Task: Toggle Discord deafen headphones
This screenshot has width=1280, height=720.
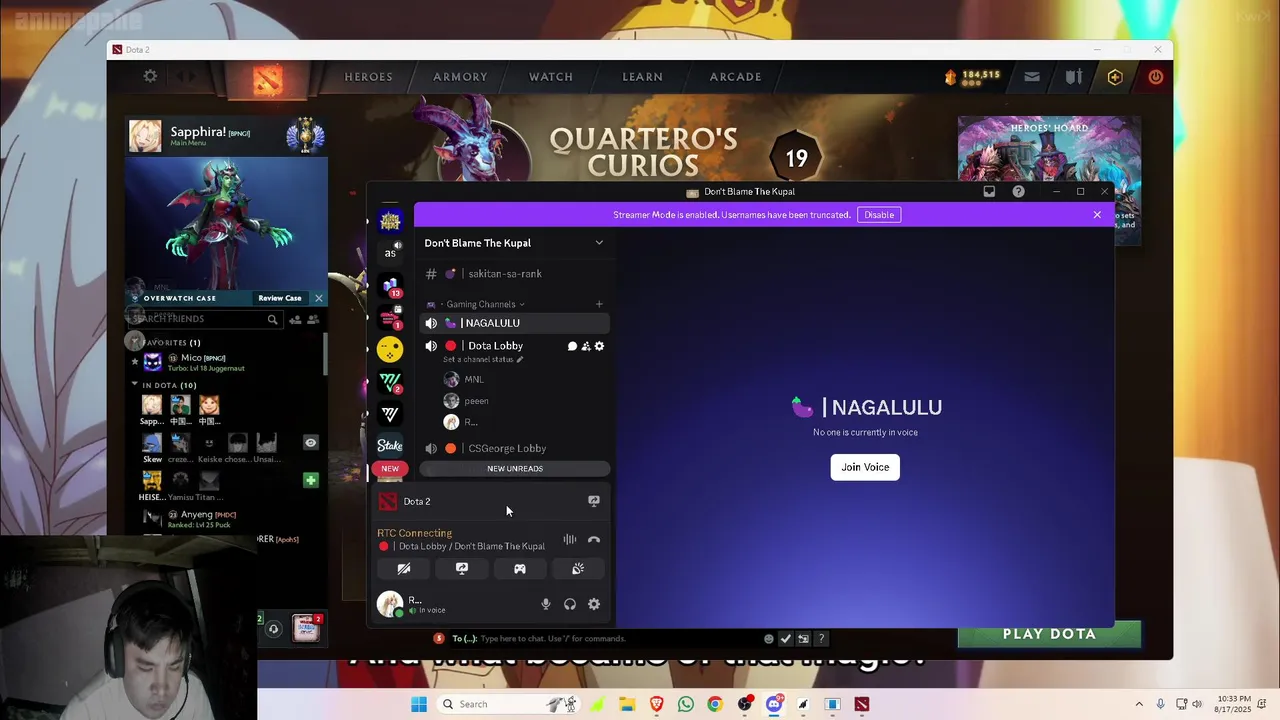Action: click(569, 604)
